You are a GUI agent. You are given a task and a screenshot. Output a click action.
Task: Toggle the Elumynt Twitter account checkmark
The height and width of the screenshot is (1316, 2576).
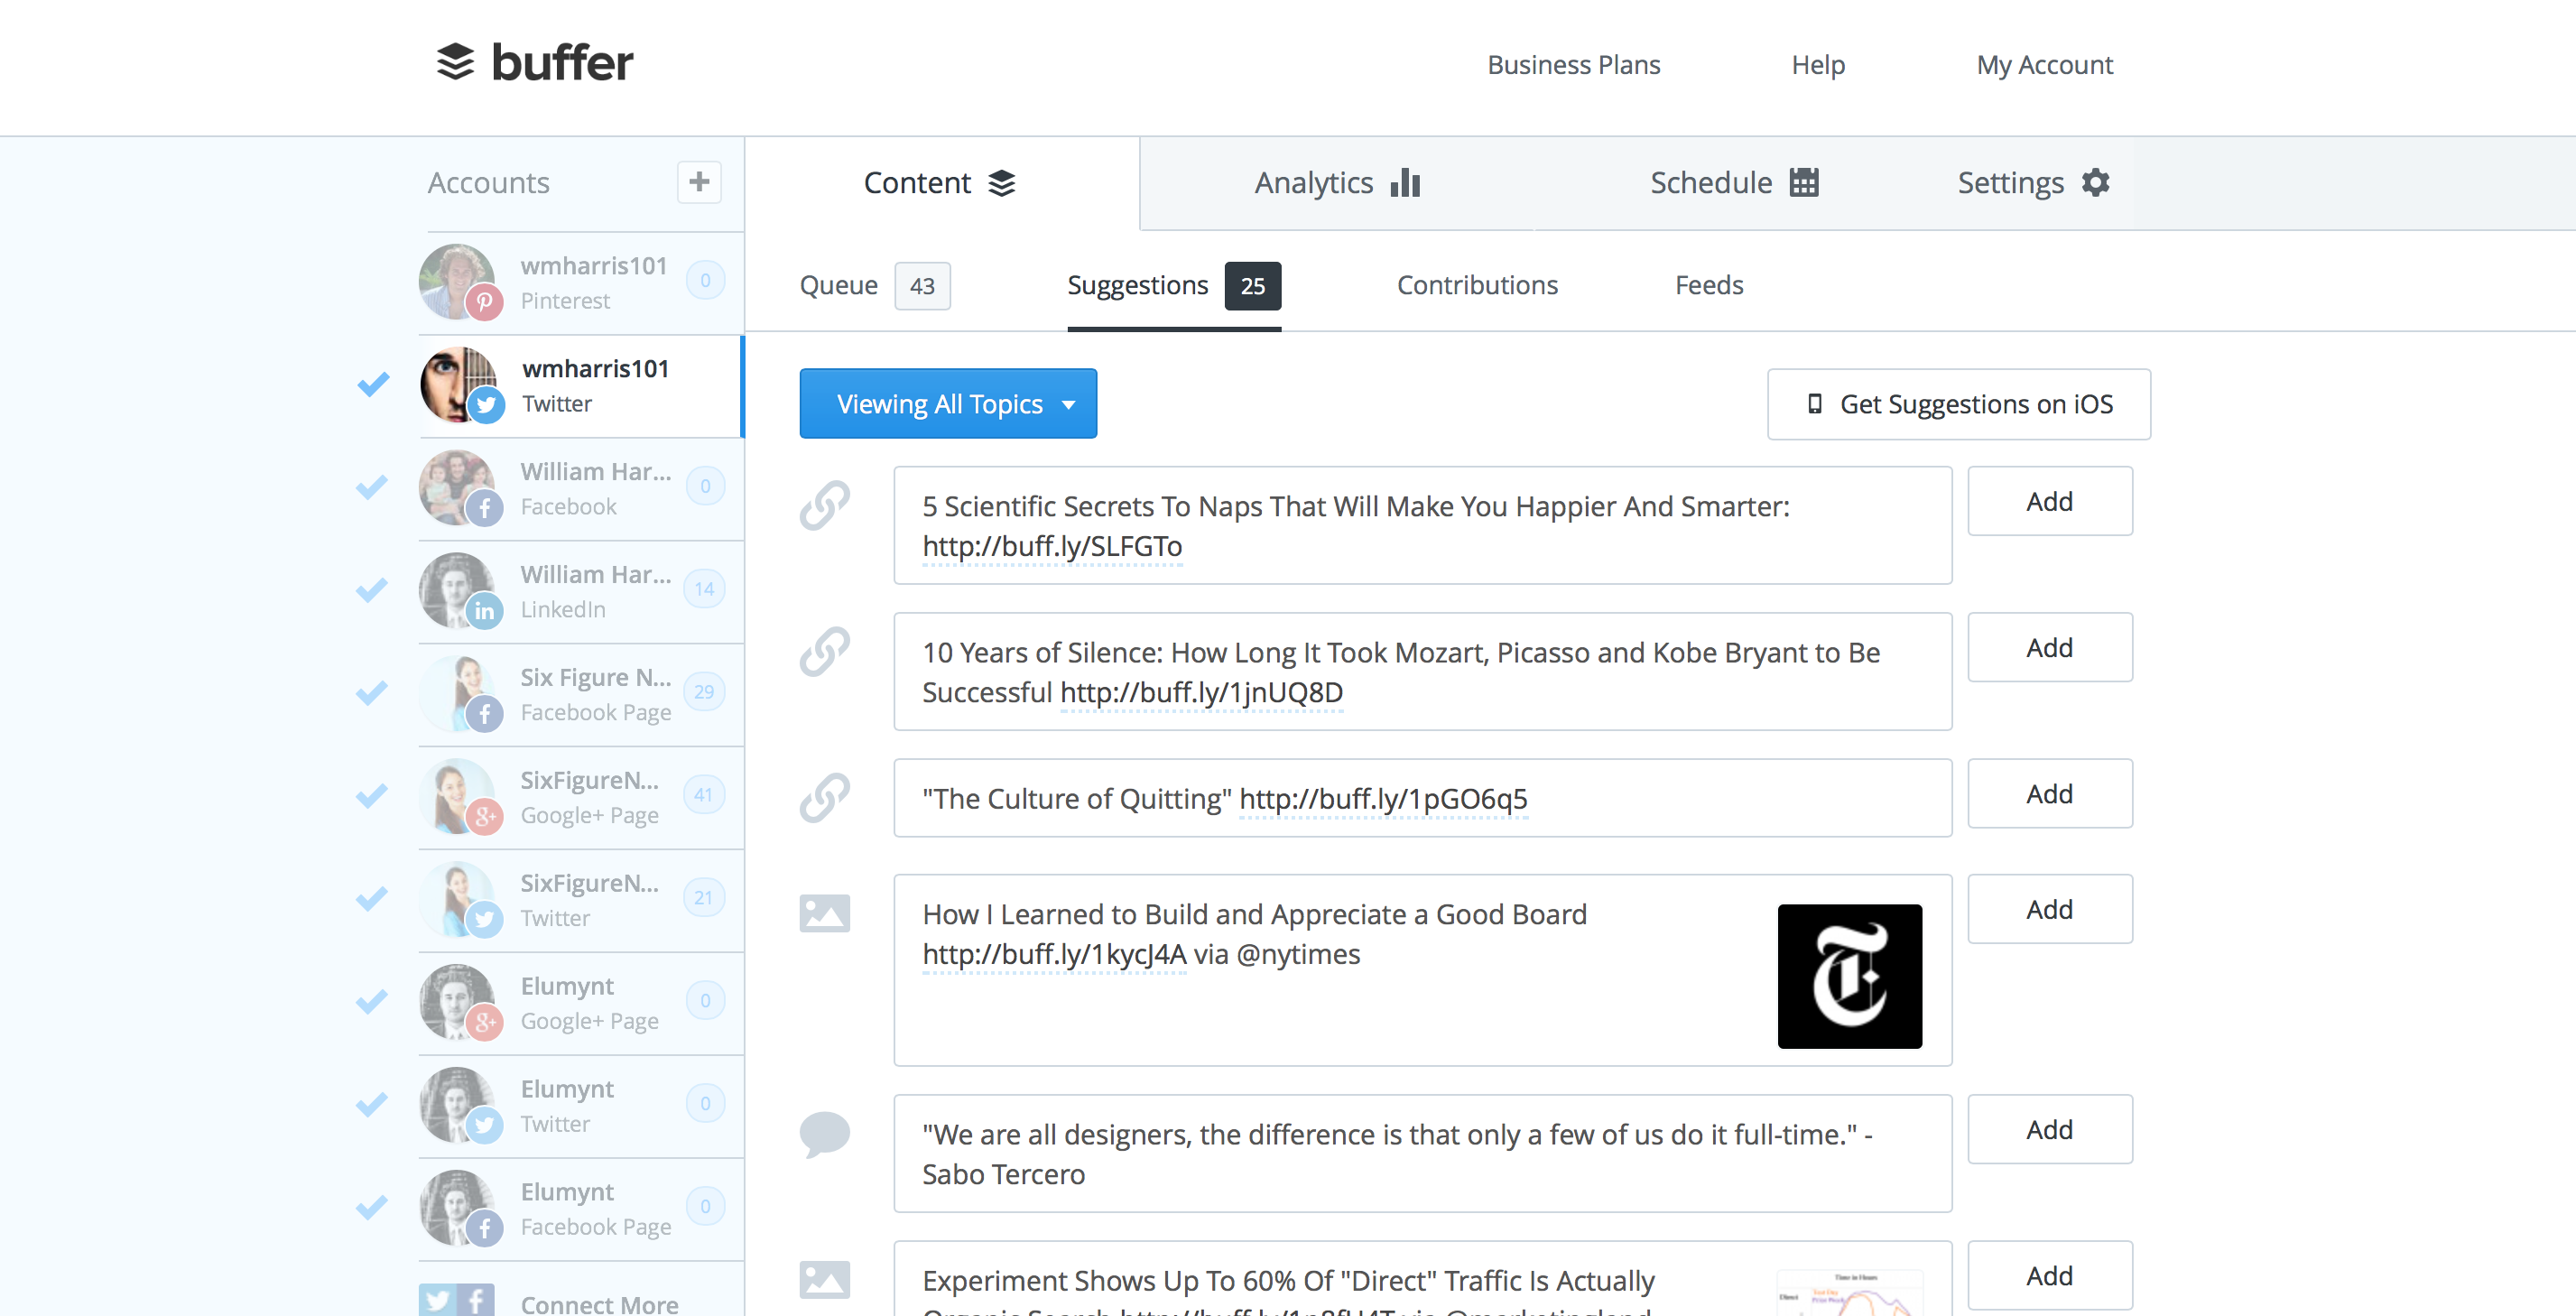pyautogui.click(x=372, y=1104)
